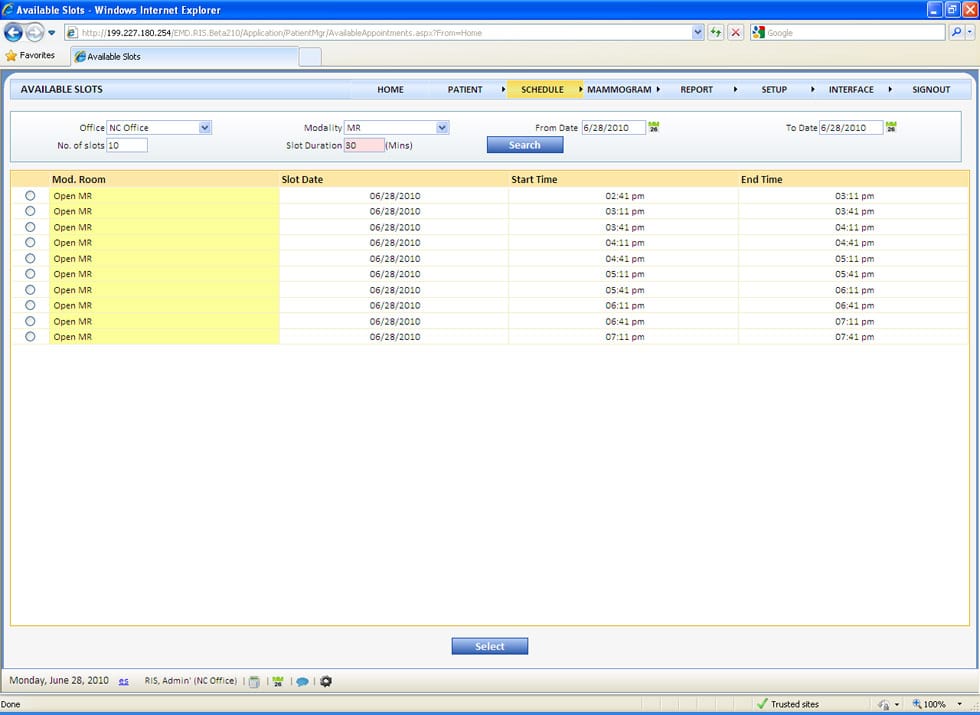Open the gear settings icon in footer
This screenshot has height=715, width=980.
pos(325,682)
